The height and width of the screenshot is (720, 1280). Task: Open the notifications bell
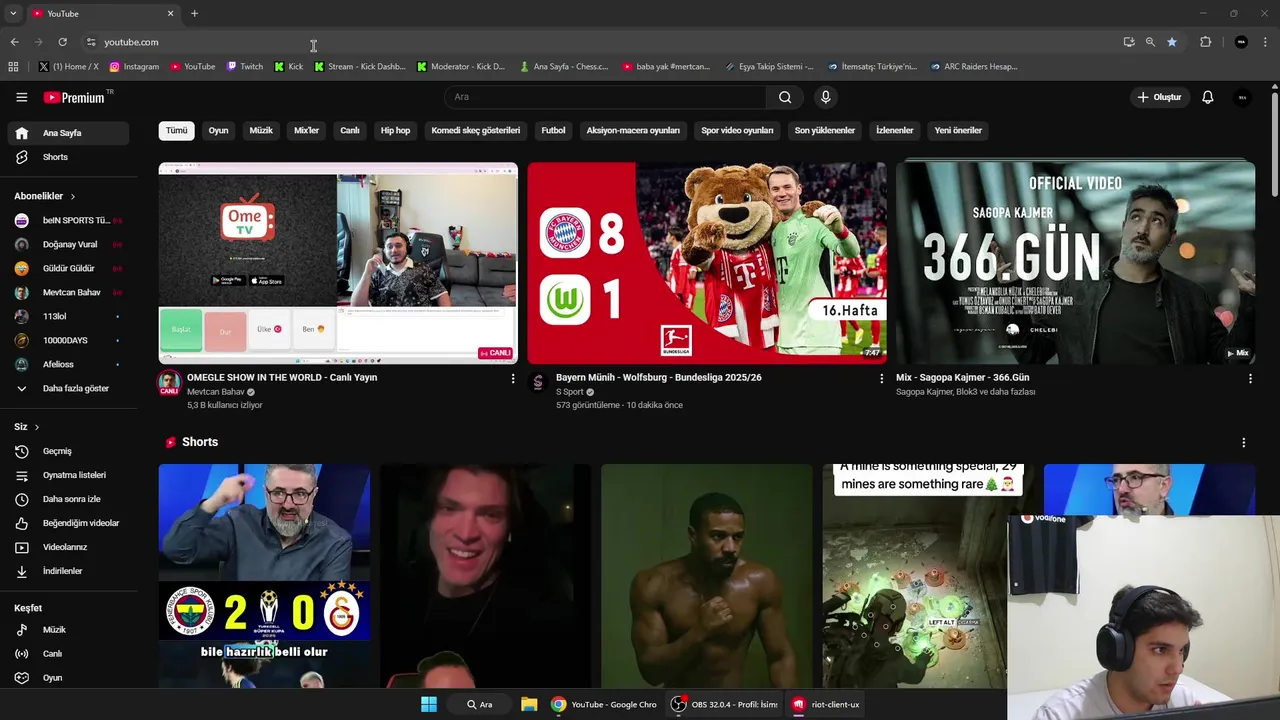1208,97
